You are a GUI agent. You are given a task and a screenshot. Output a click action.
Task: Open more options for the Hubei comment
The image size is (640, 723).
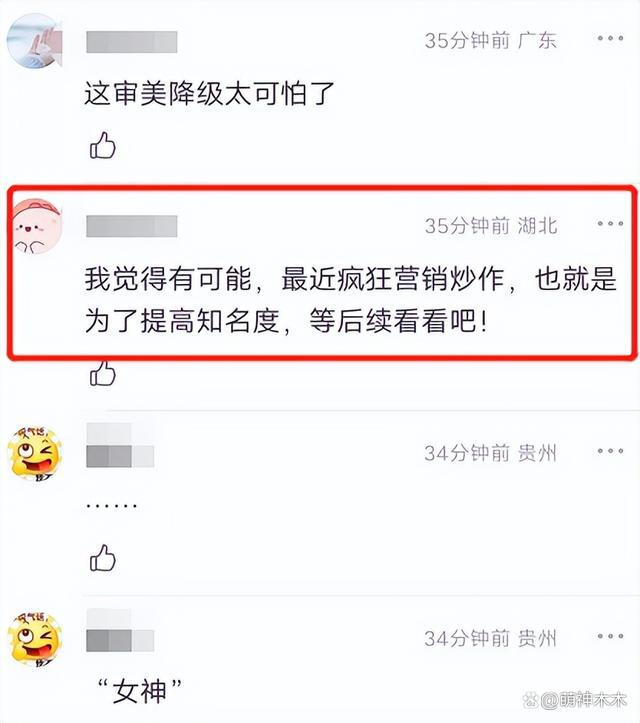click(610, 224)
